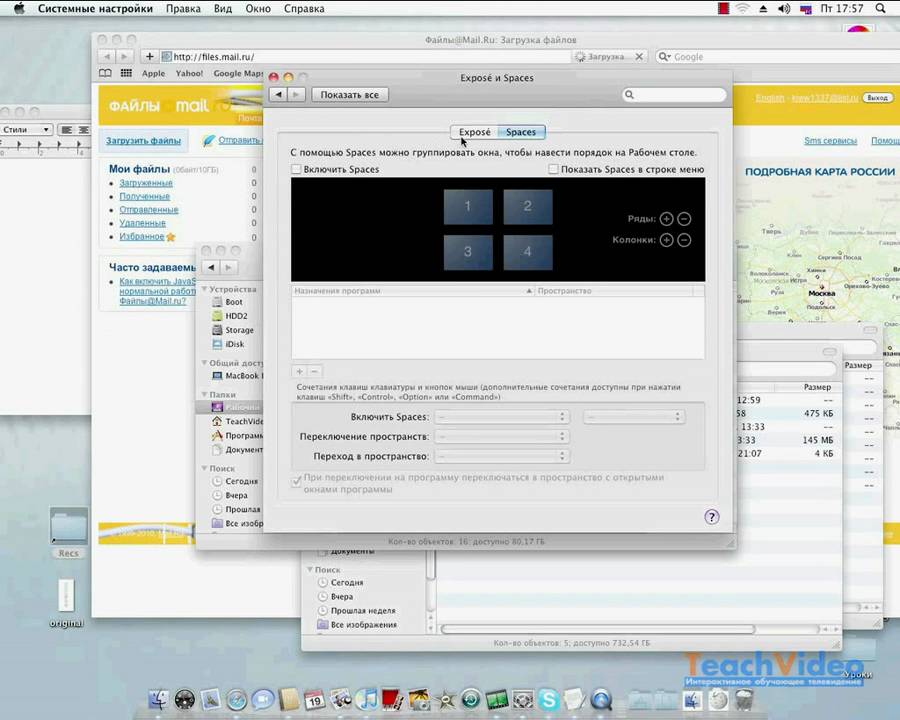Open Photo Booth from the Dock
900x720 pixels.
(x=393, y=699)
